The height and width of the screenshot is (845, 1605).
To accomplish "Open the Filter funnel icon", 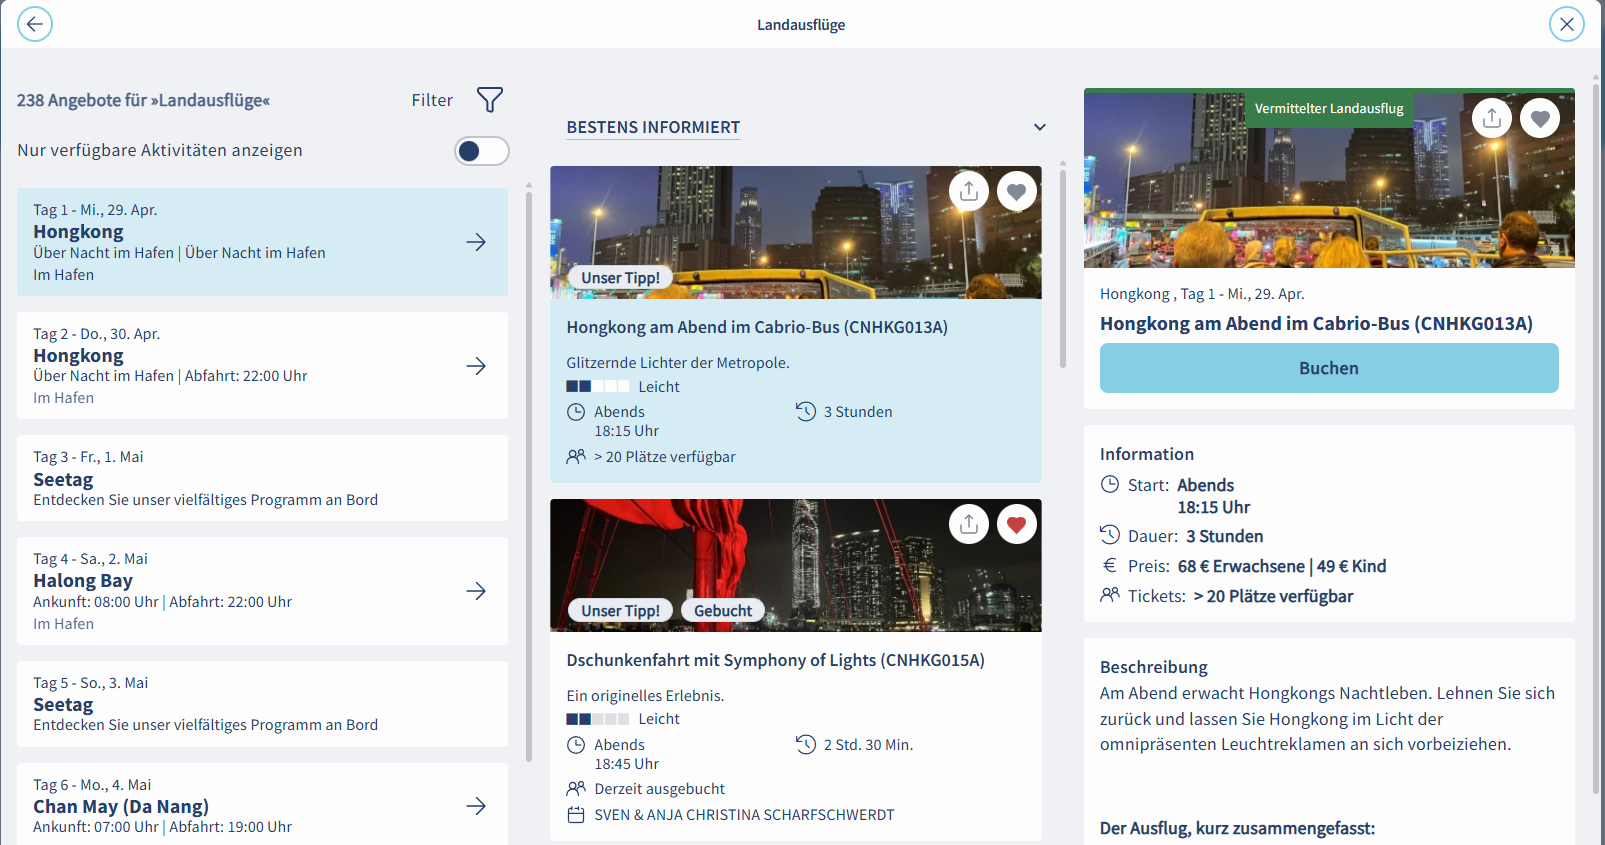I will pyautogui.click(x=489, y=100).
